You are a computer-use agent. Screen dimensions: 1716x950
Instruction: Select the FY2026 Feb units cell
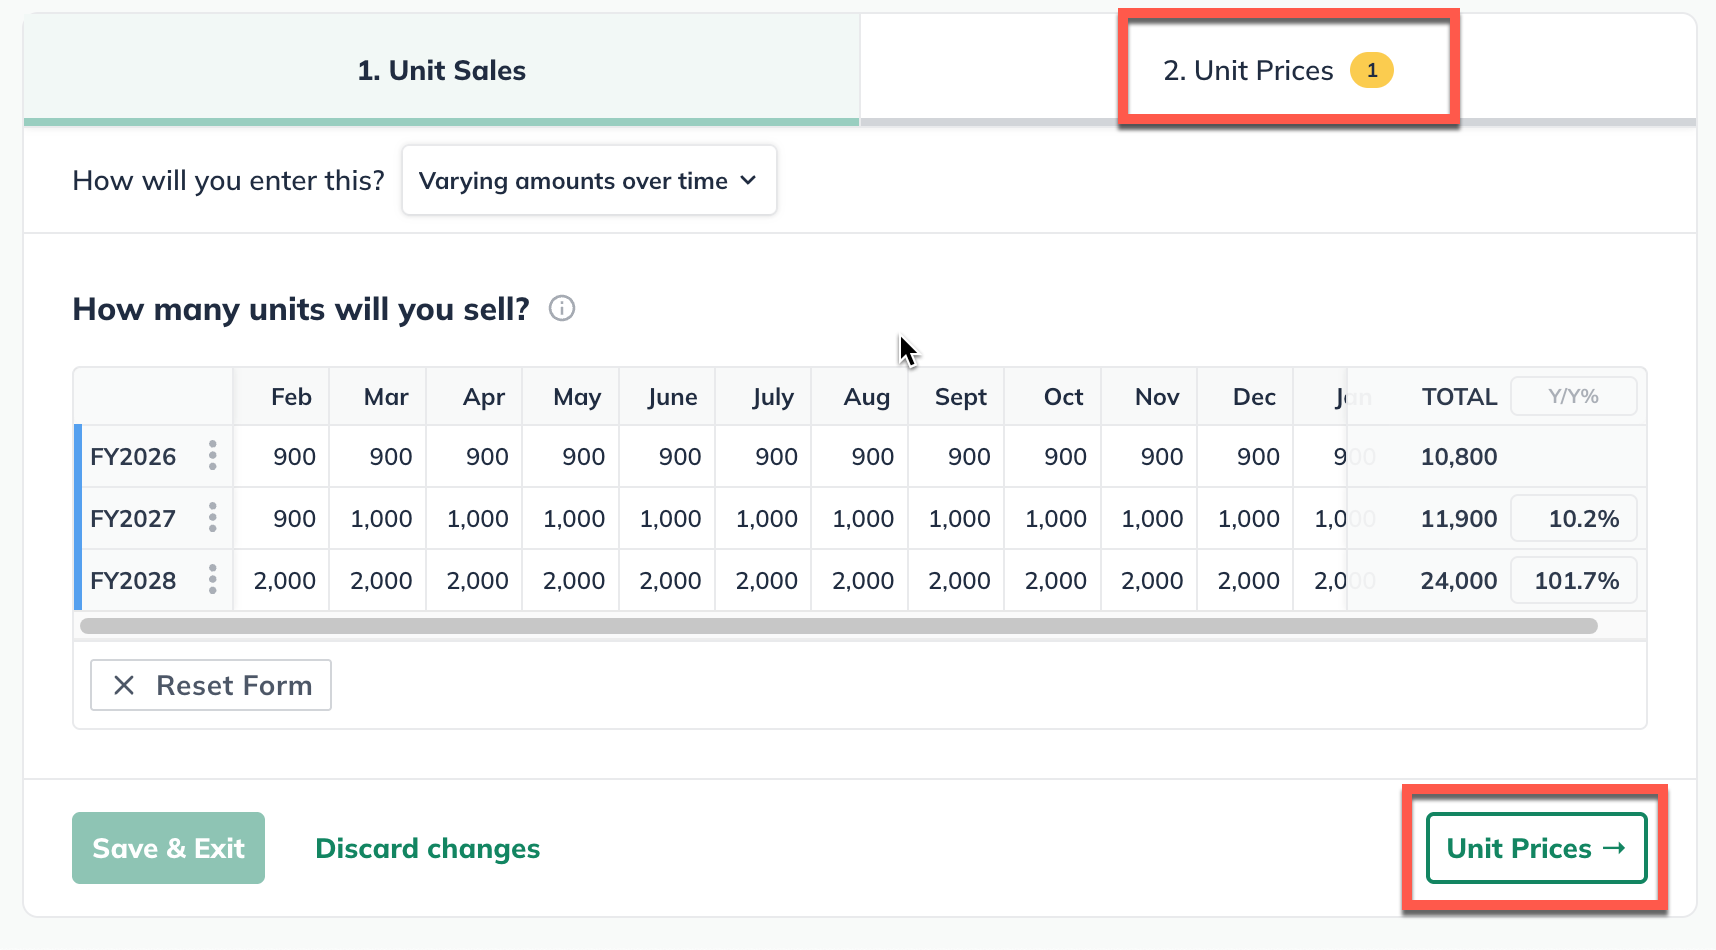coord(283,457)
